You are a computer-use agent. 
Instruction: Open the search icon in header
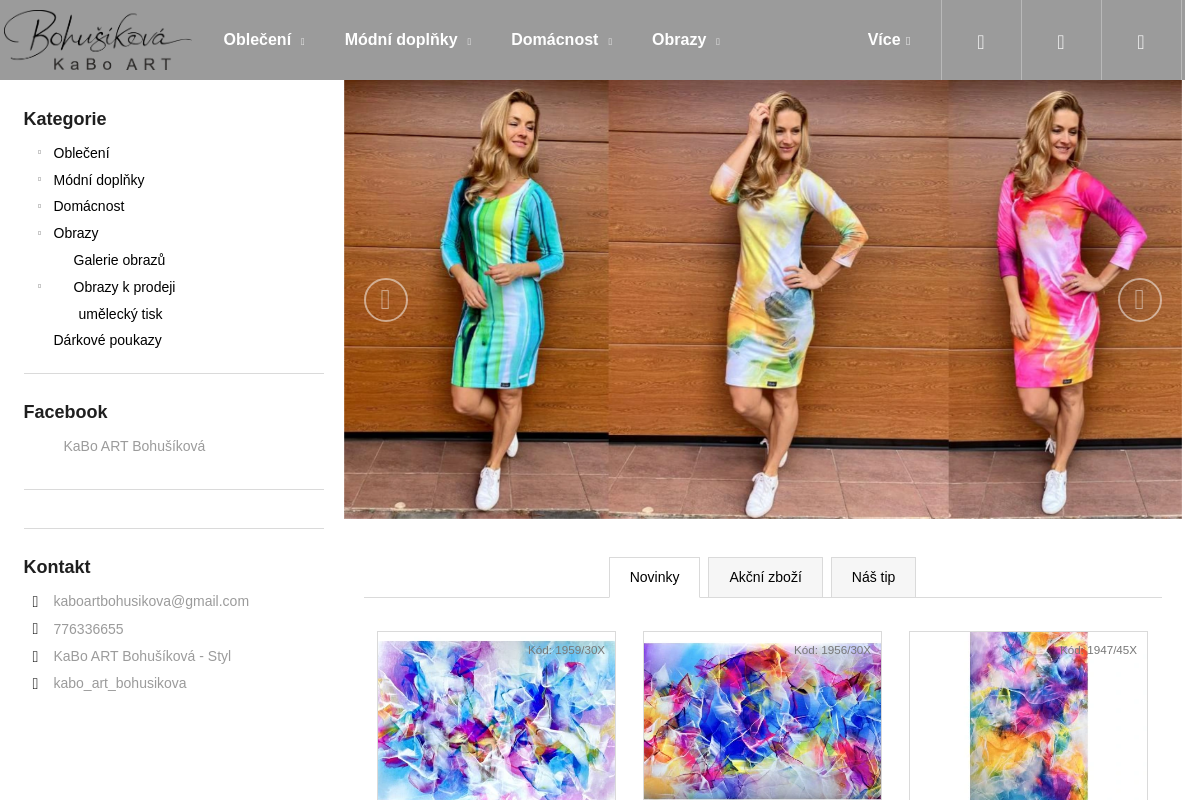tap(981, 41)
